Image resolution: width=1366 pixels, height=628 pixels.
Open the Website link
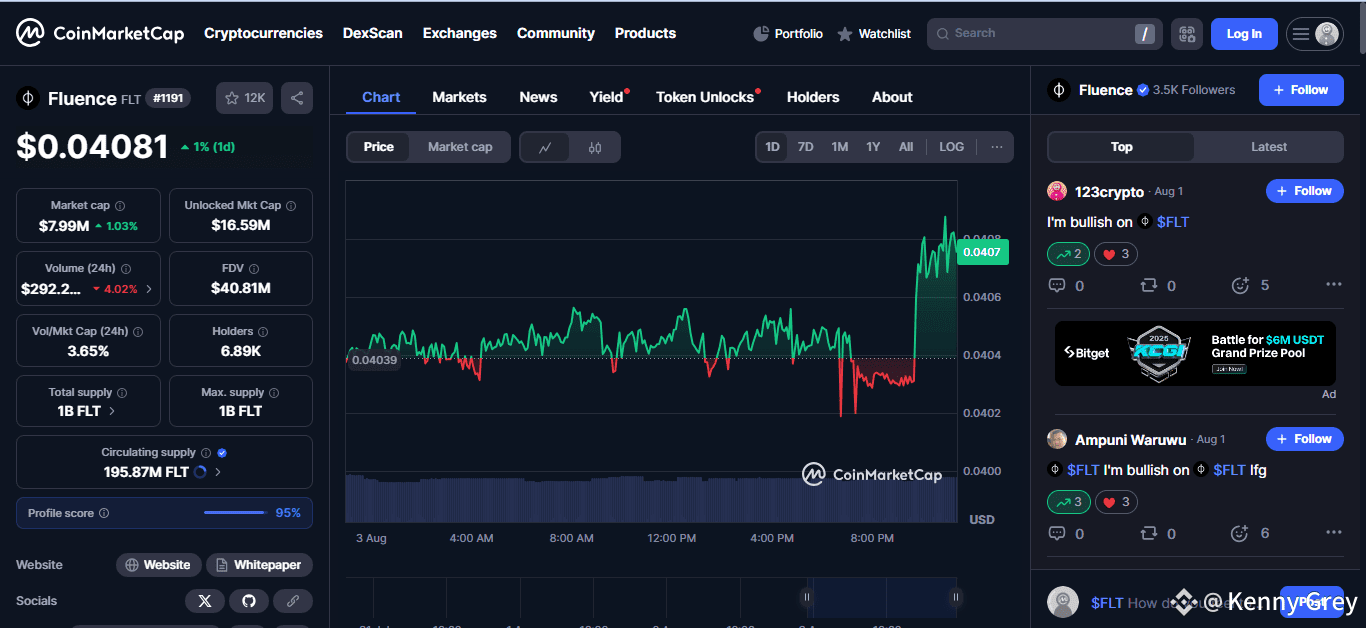(159, 565)
